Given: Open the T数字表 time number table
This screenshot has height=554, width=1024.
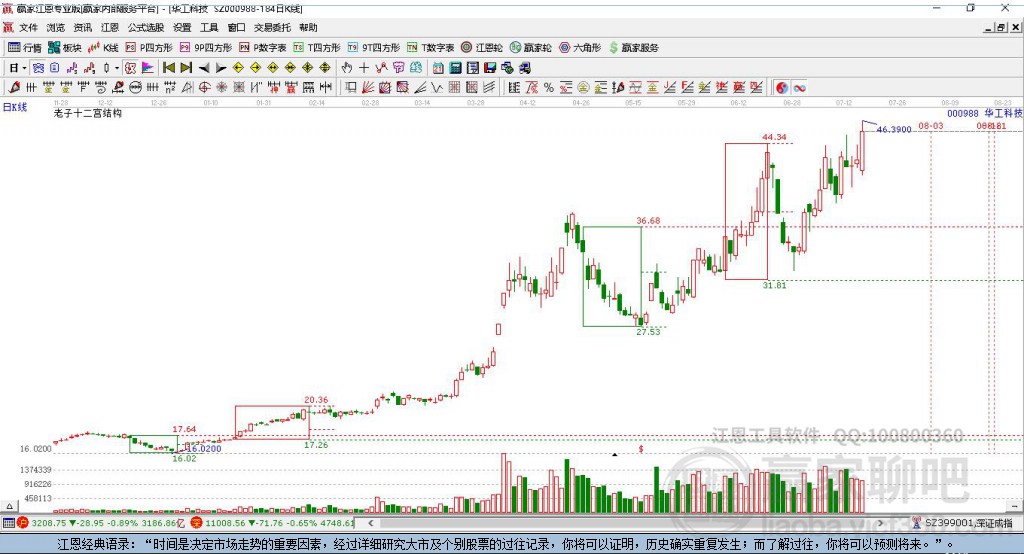Looking at the screenshot, I should pyautogui.click(x=430, y=48).
